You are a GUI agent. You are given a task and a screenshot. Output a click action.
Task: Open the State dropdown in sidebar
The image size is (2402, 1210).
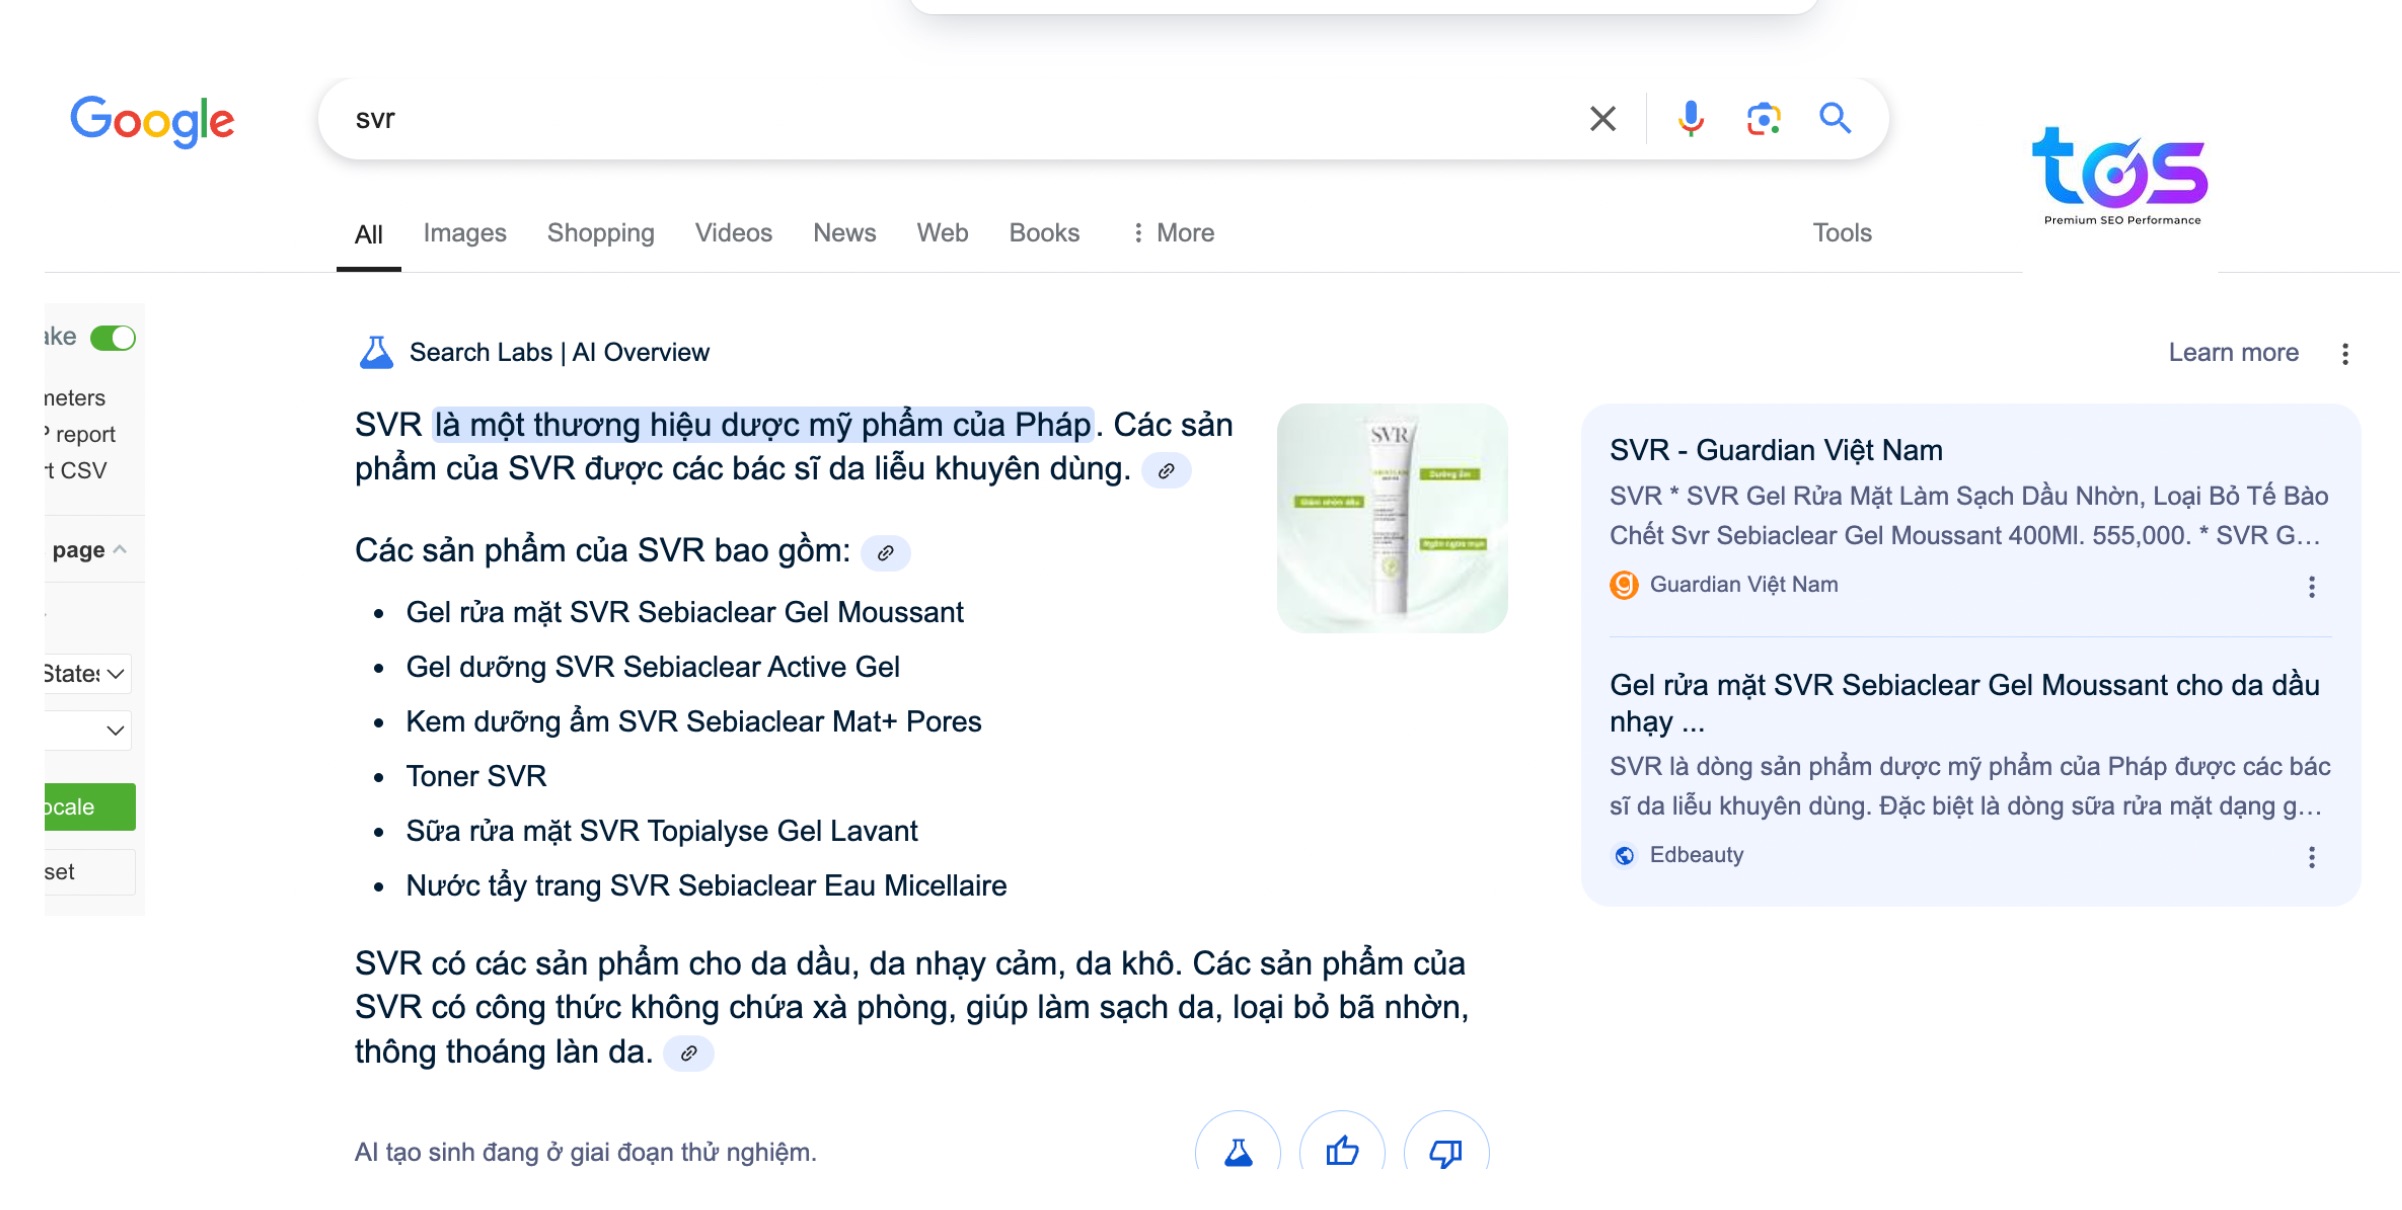pyautogui.click(x=88, y=674)
